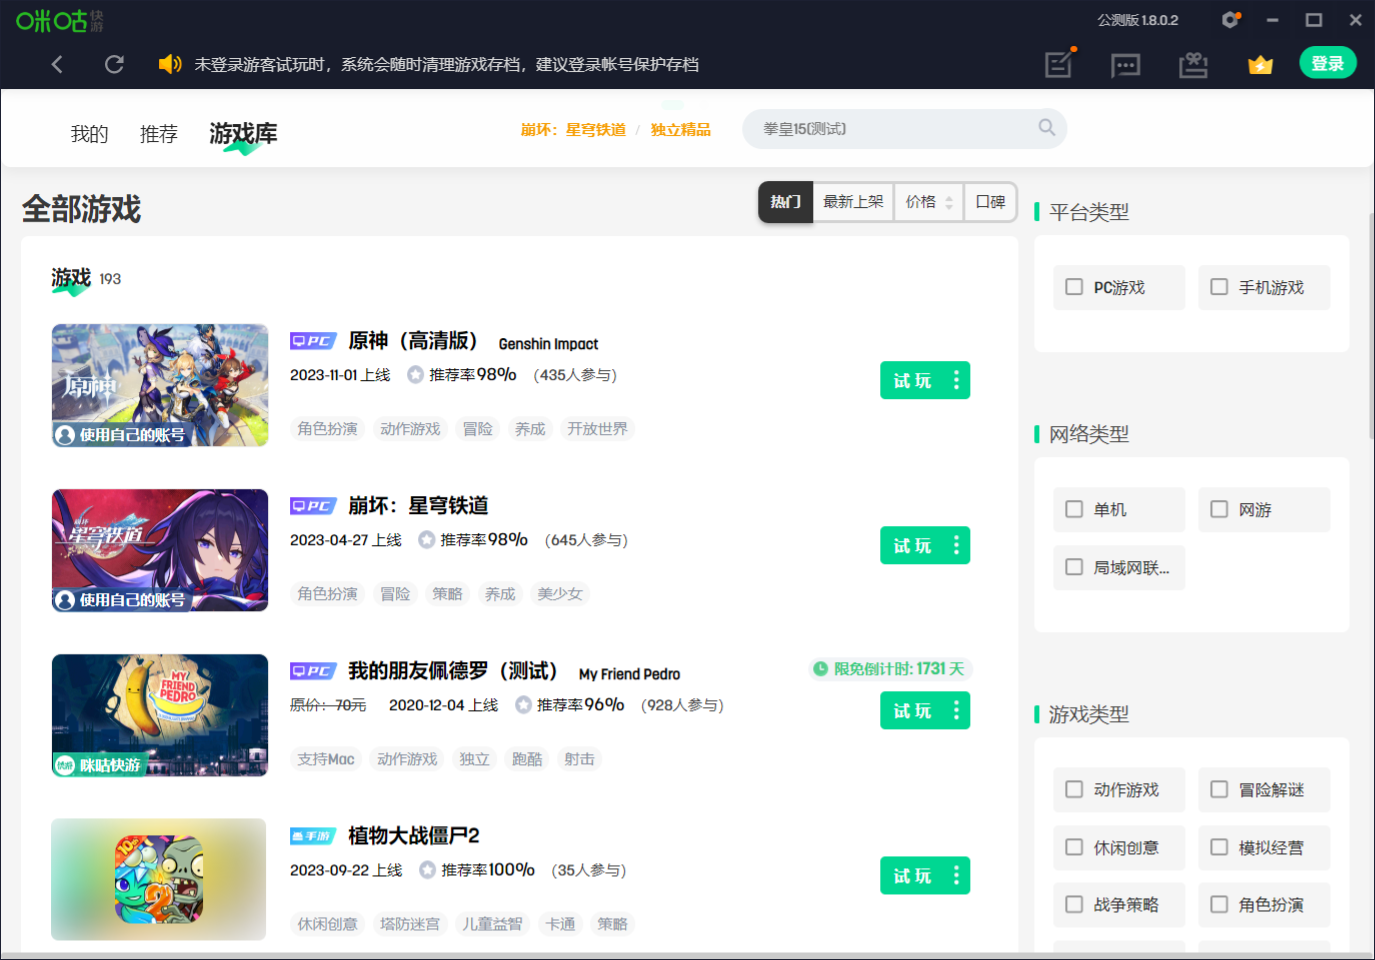
Task: Open the 独立精品 hot search link
Action: [681, 130]
